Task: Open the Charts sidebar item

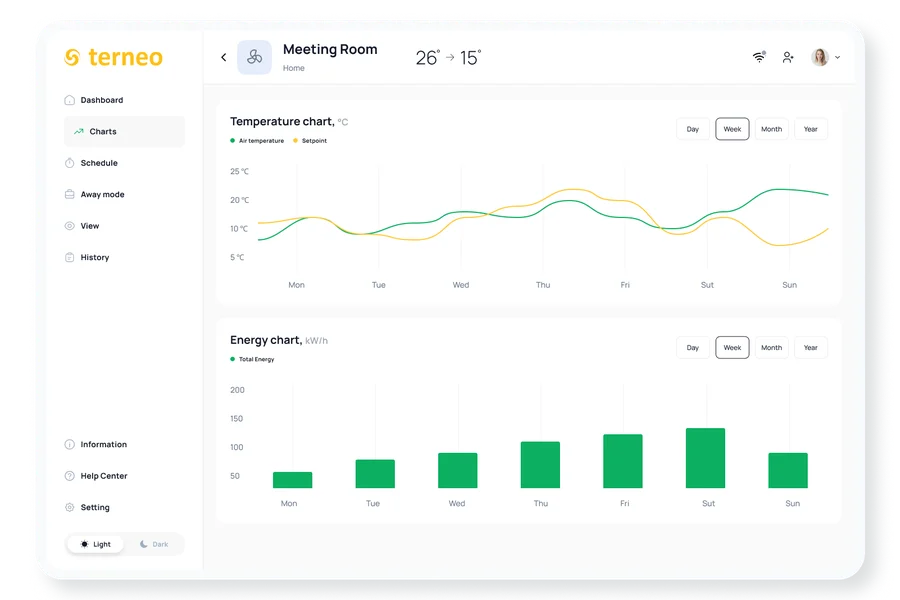Action: point(102,132)
